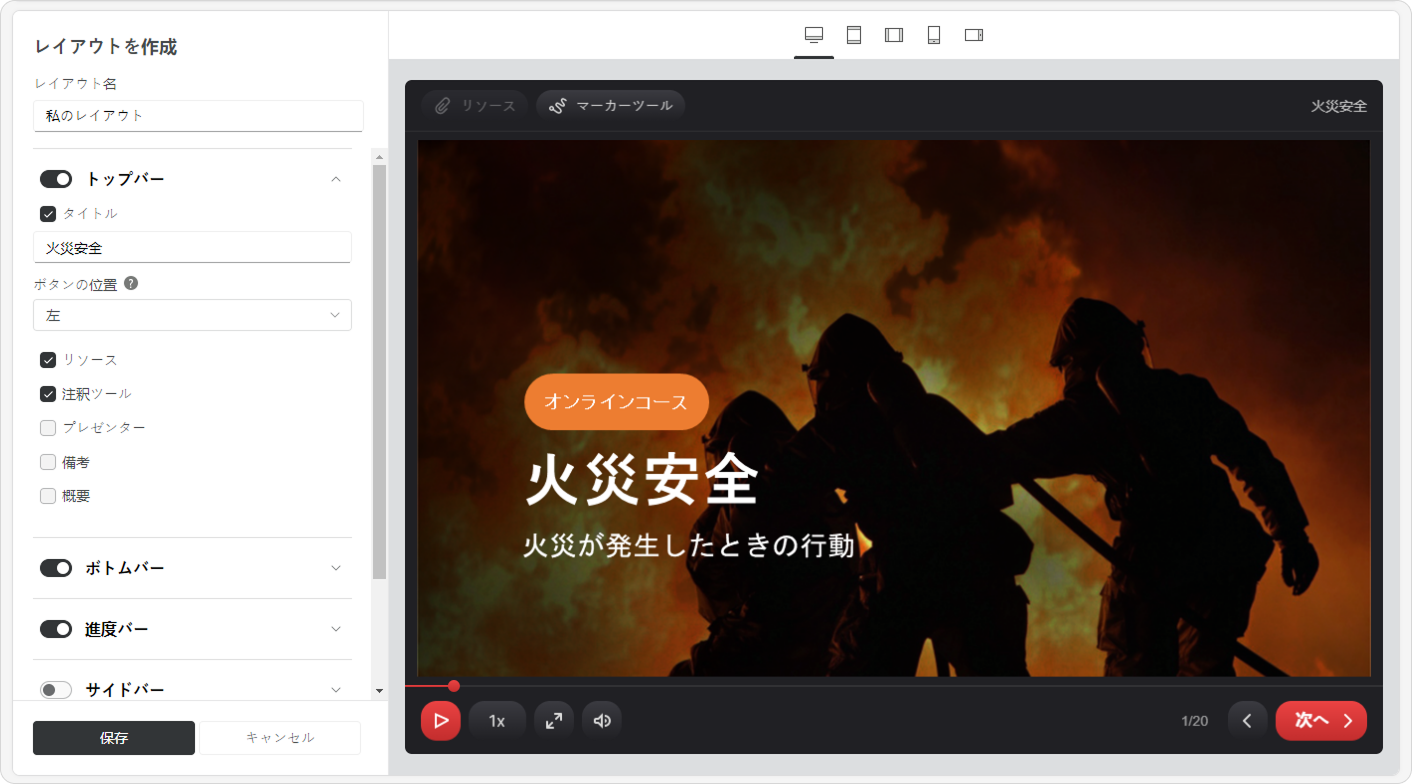
Task: Click the settings panel vertical scrollbar
Action: [x=379, y=371]
